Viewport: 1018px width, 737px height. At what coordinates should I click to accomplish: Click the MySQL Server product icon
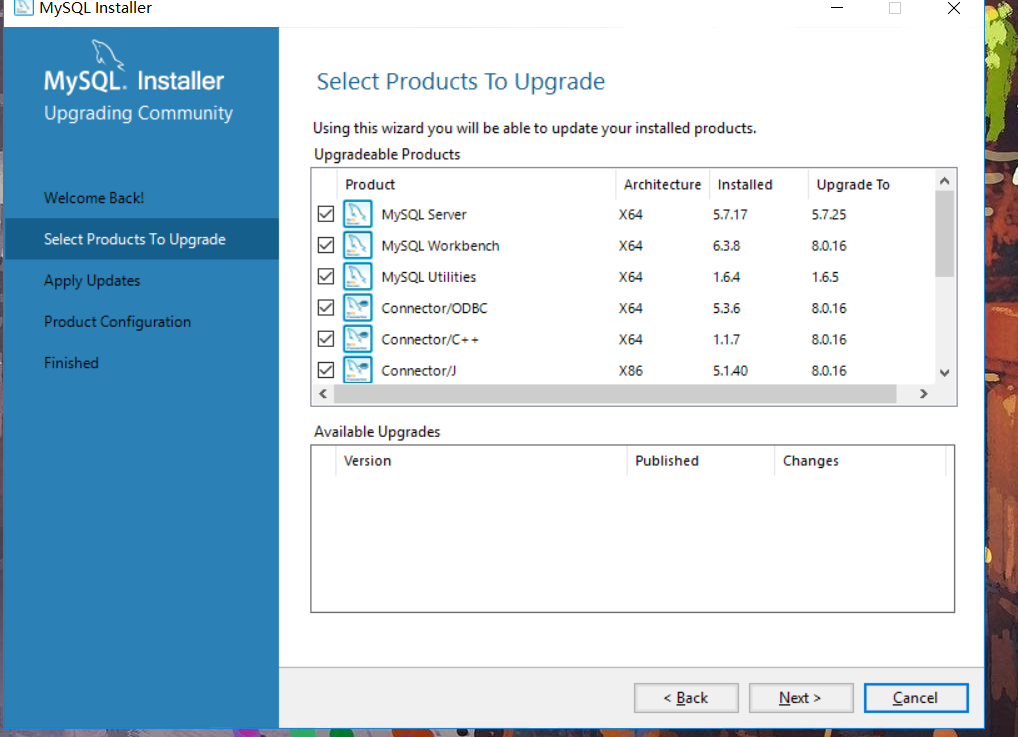click(x=357, y=214)
